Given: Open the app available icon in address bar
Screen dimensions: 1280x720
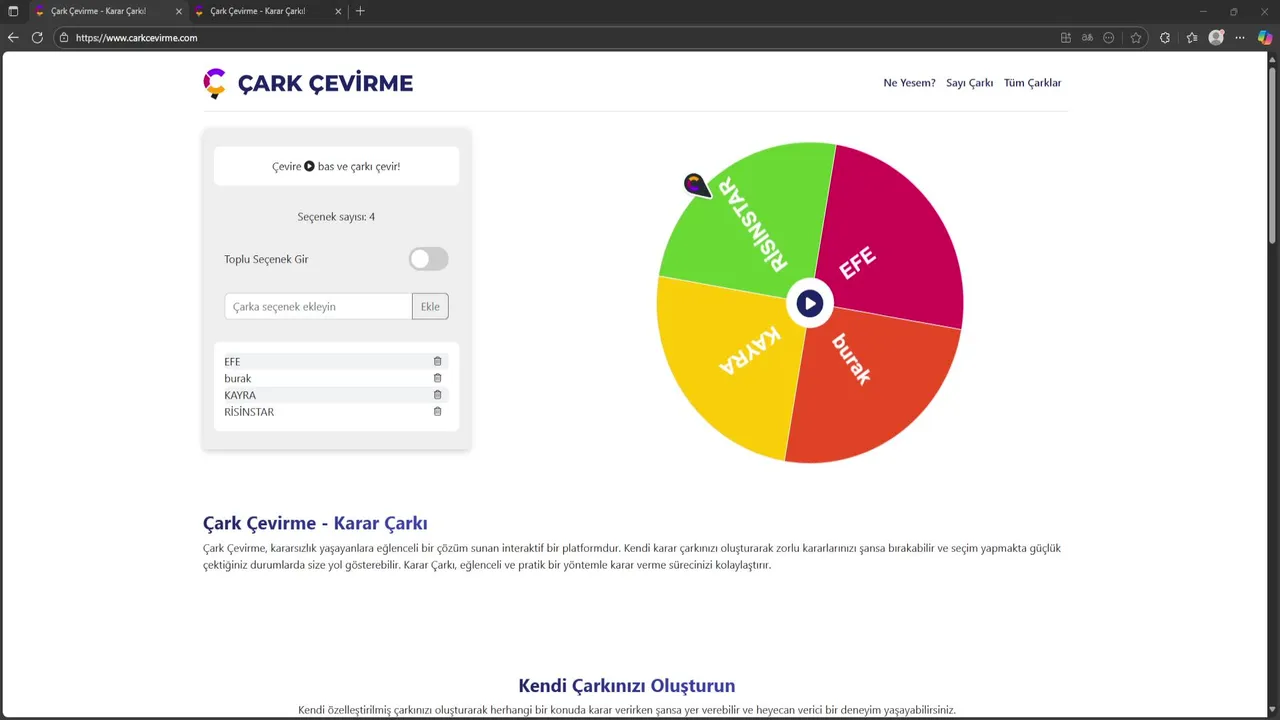Looking at the screenshot, I should point(1065,38).
